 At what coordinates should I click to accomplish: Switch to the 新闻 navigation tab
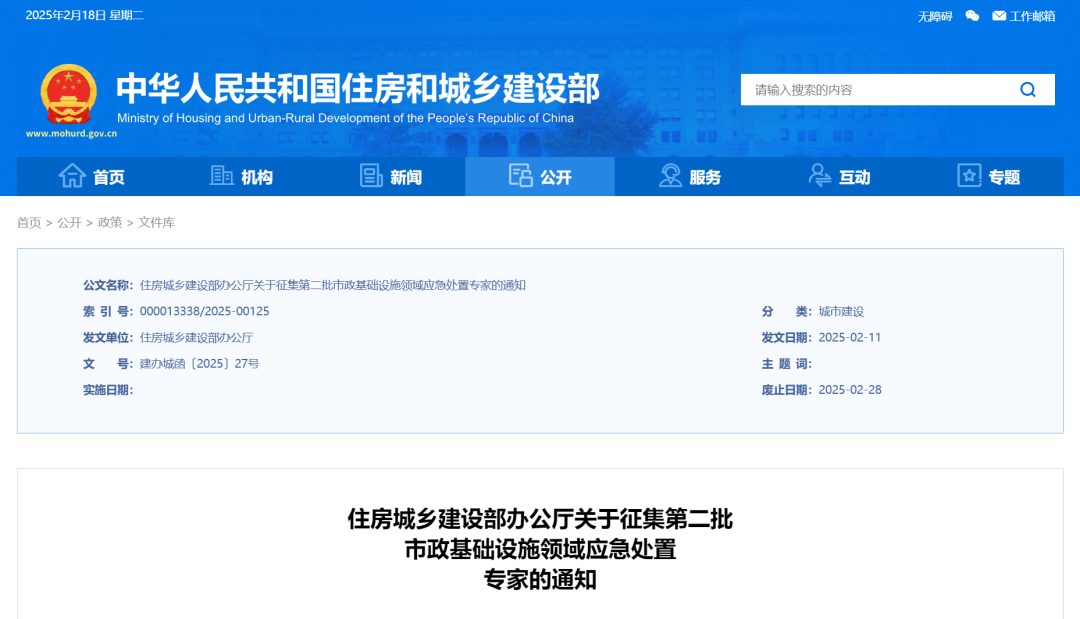click(391, 176)
